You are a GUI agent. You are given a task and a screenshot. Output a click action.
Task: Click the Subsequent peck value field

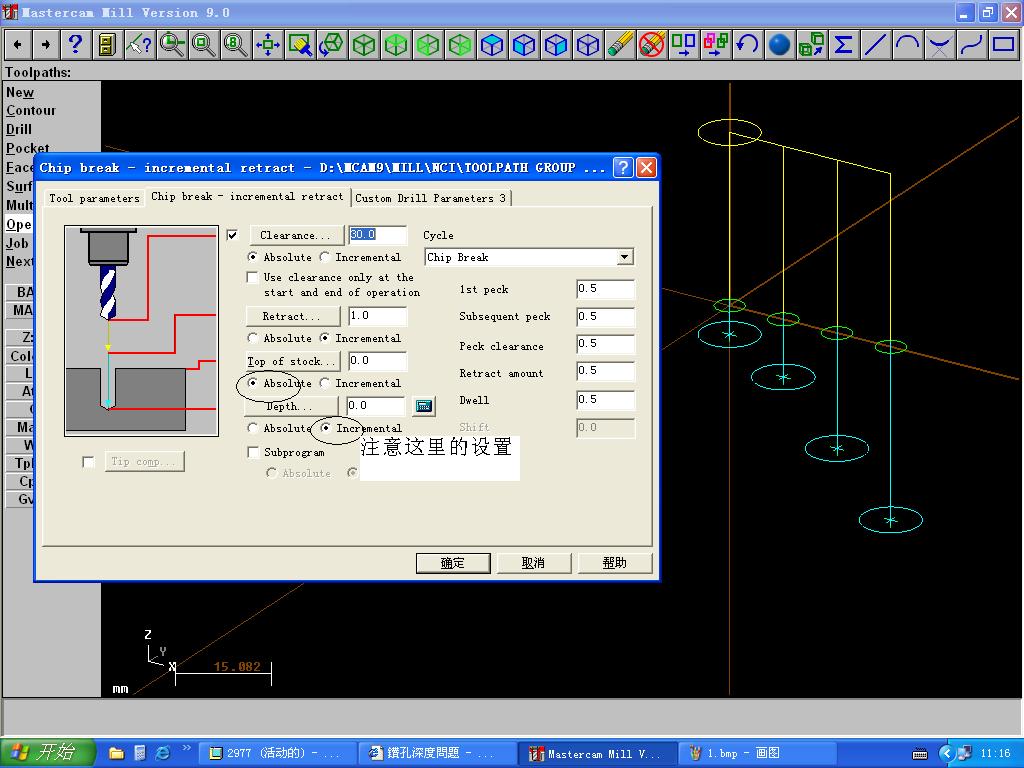[x=605, y=317]
